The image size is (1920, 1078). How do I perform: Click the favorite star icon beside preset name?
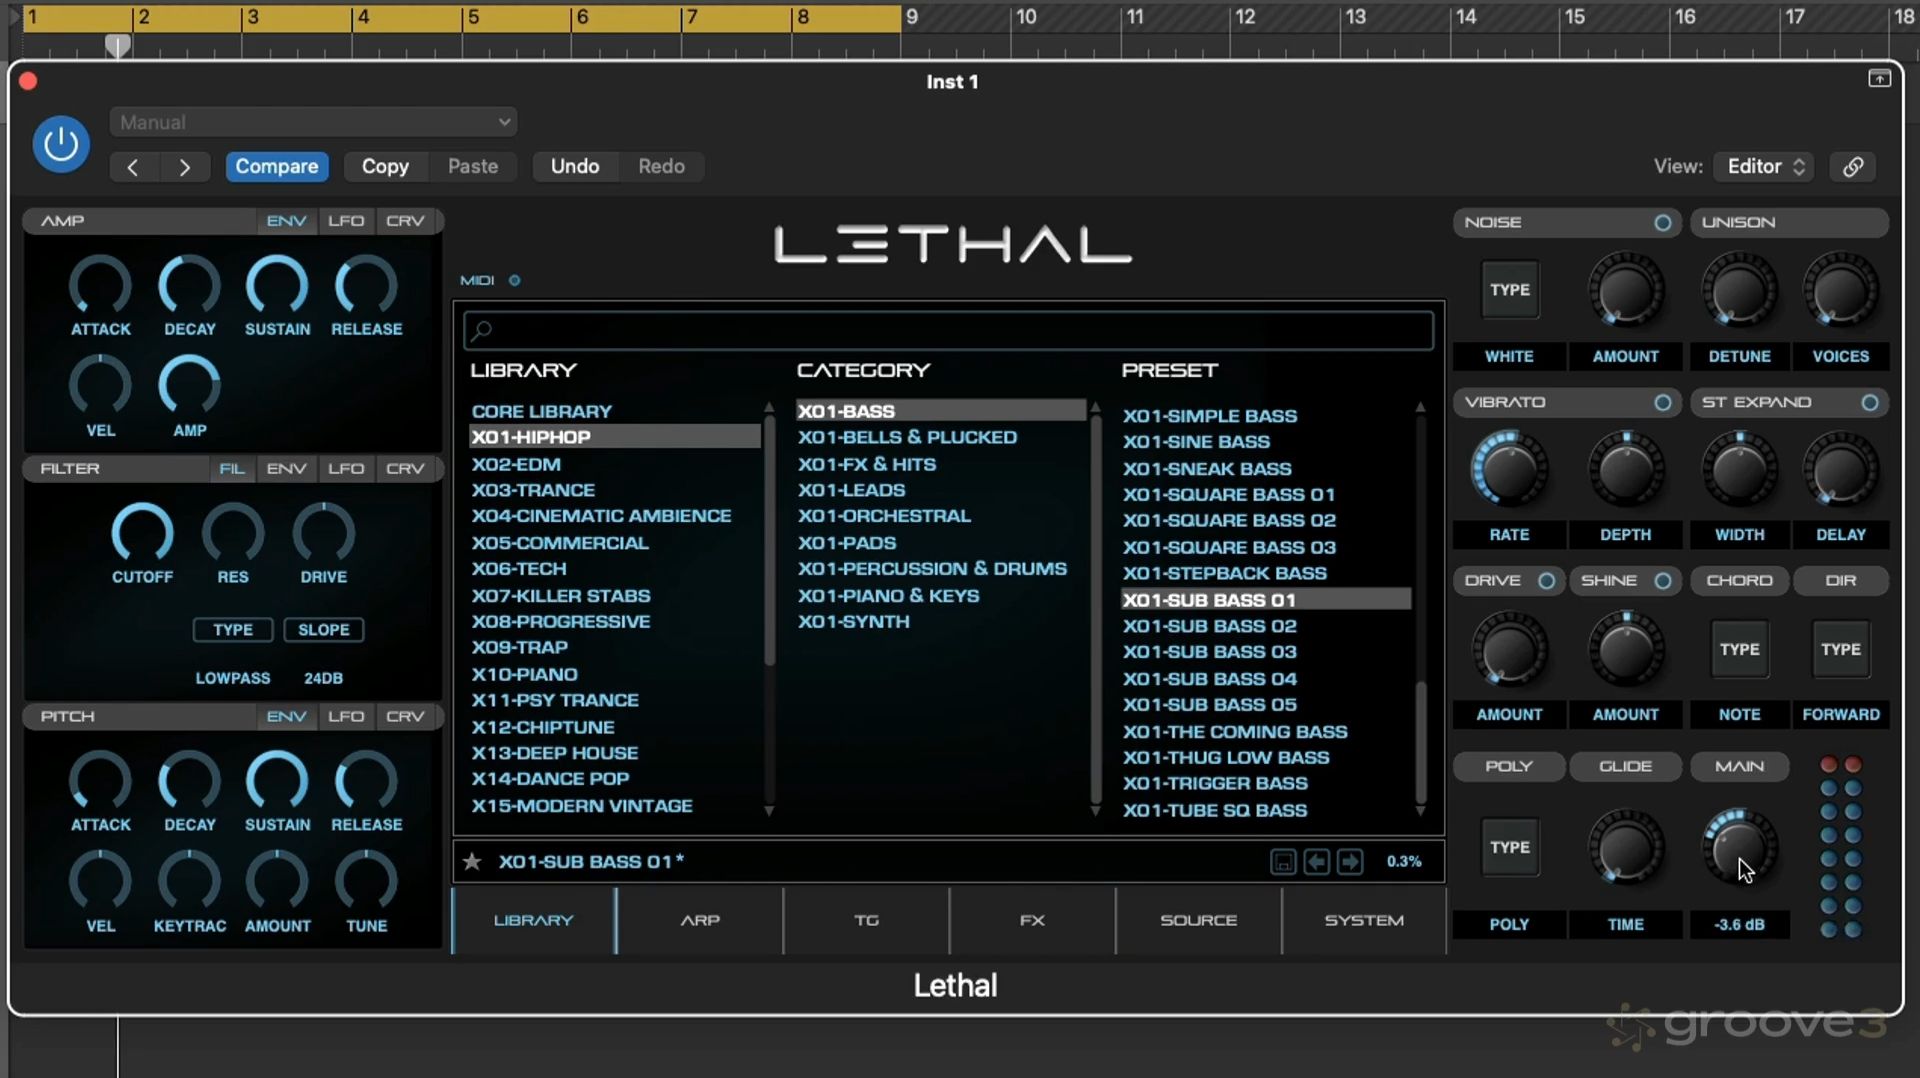[x=472, y=861]
